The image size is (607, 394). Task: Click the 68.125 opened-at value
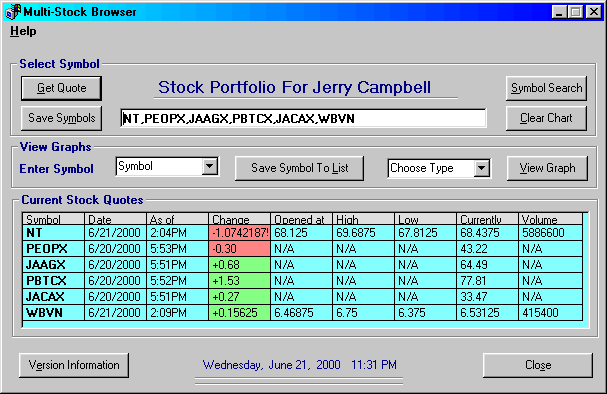pyautogui.click(x=302, y=233)
